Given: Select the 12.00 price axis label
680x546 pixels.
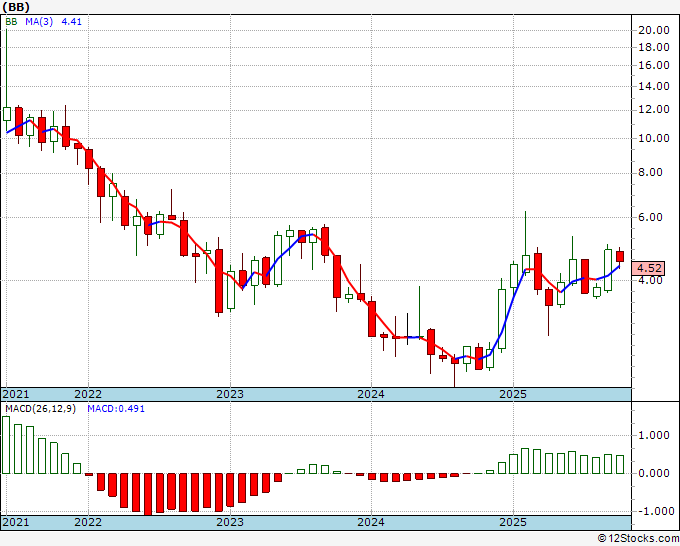Looking at the screenshot, I should 654,110.
